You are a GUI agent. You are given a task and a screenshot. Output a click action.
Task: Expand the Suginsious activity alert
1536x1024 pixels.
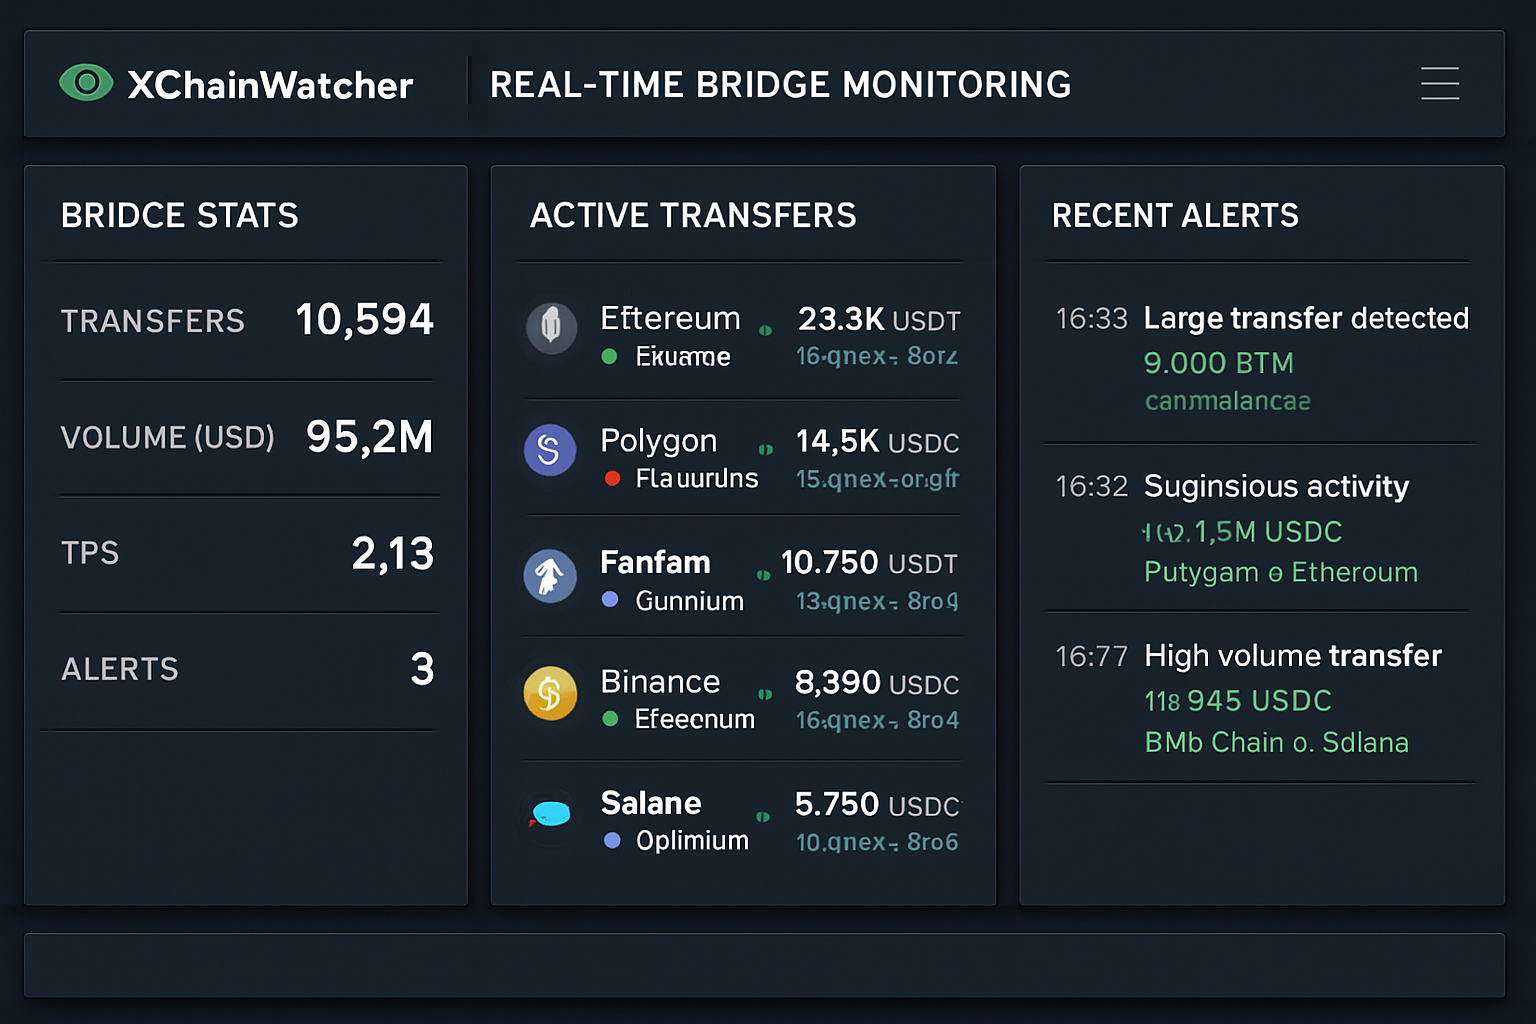(1277, 487)
